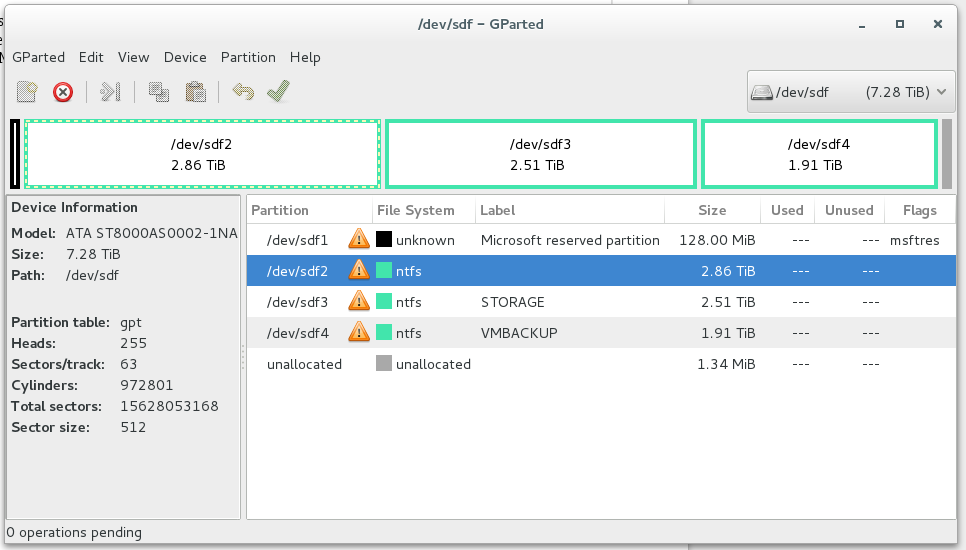The width and height of the screenshot is (966, 550).
Task: Click the Total sectors value 15628053168
Action: coord(169,406)
